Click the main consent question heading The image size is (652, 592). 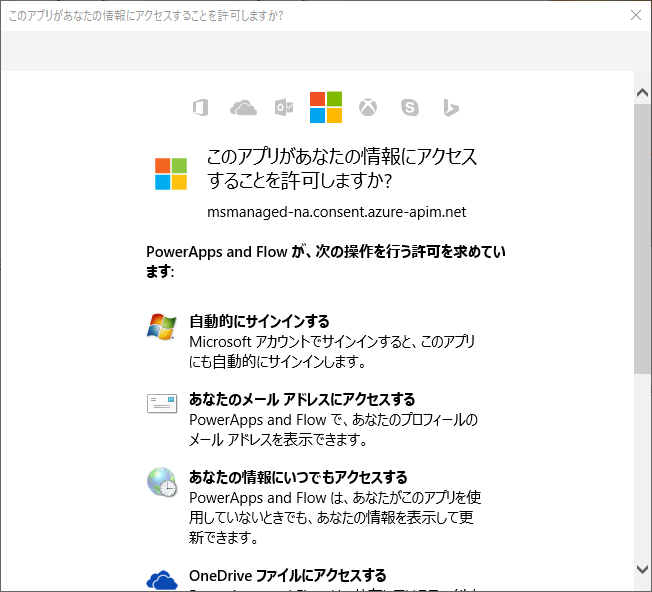[x=341, y=168]
